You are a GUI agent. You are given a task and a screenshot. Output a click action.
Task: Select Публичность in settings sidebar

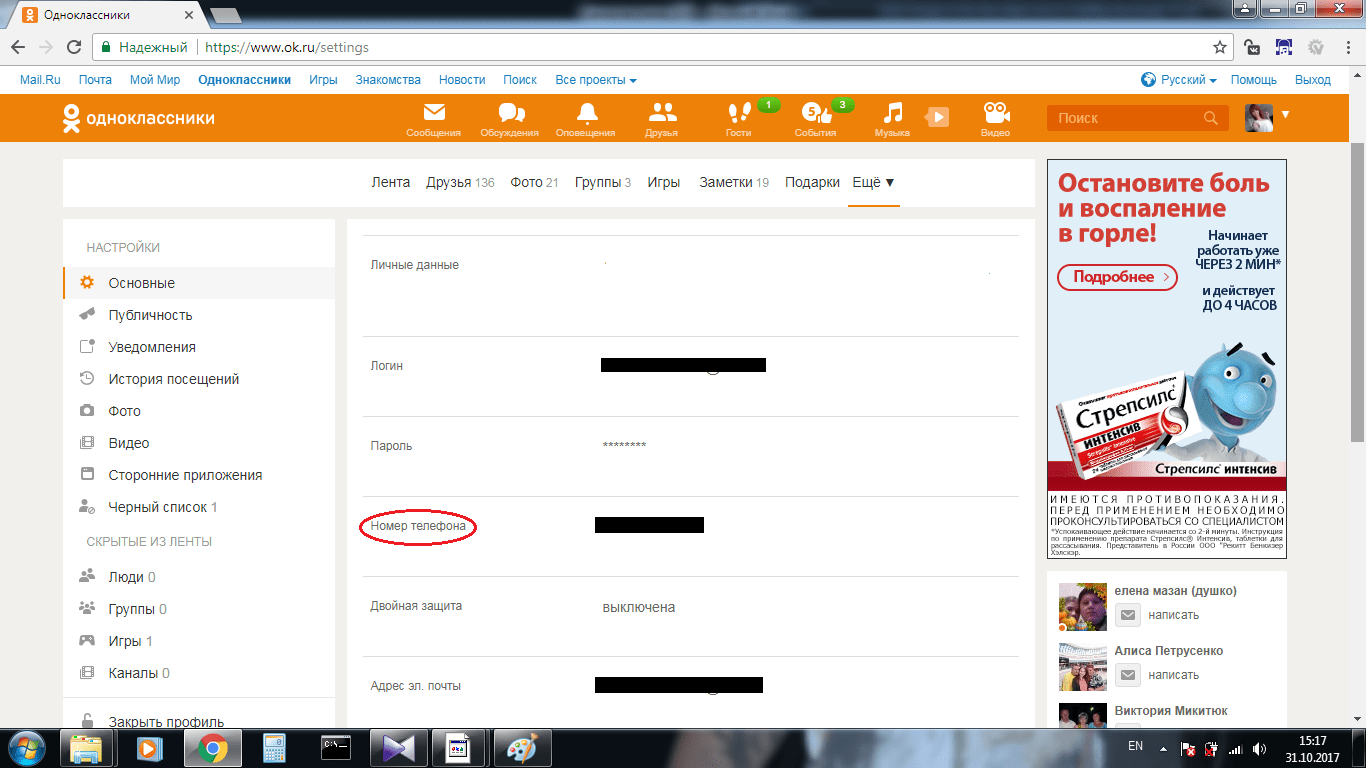click(x=199, y=315)
